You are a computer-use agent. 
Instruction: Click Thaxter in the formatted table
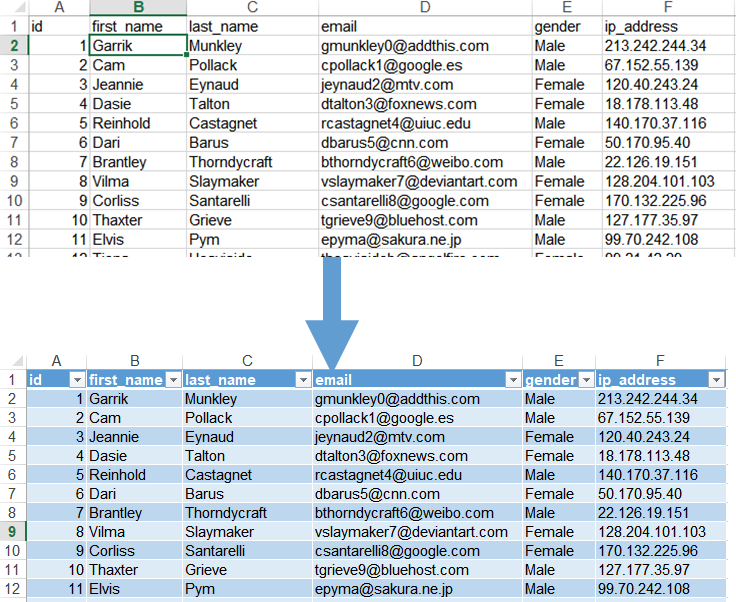tap(114, 570)
